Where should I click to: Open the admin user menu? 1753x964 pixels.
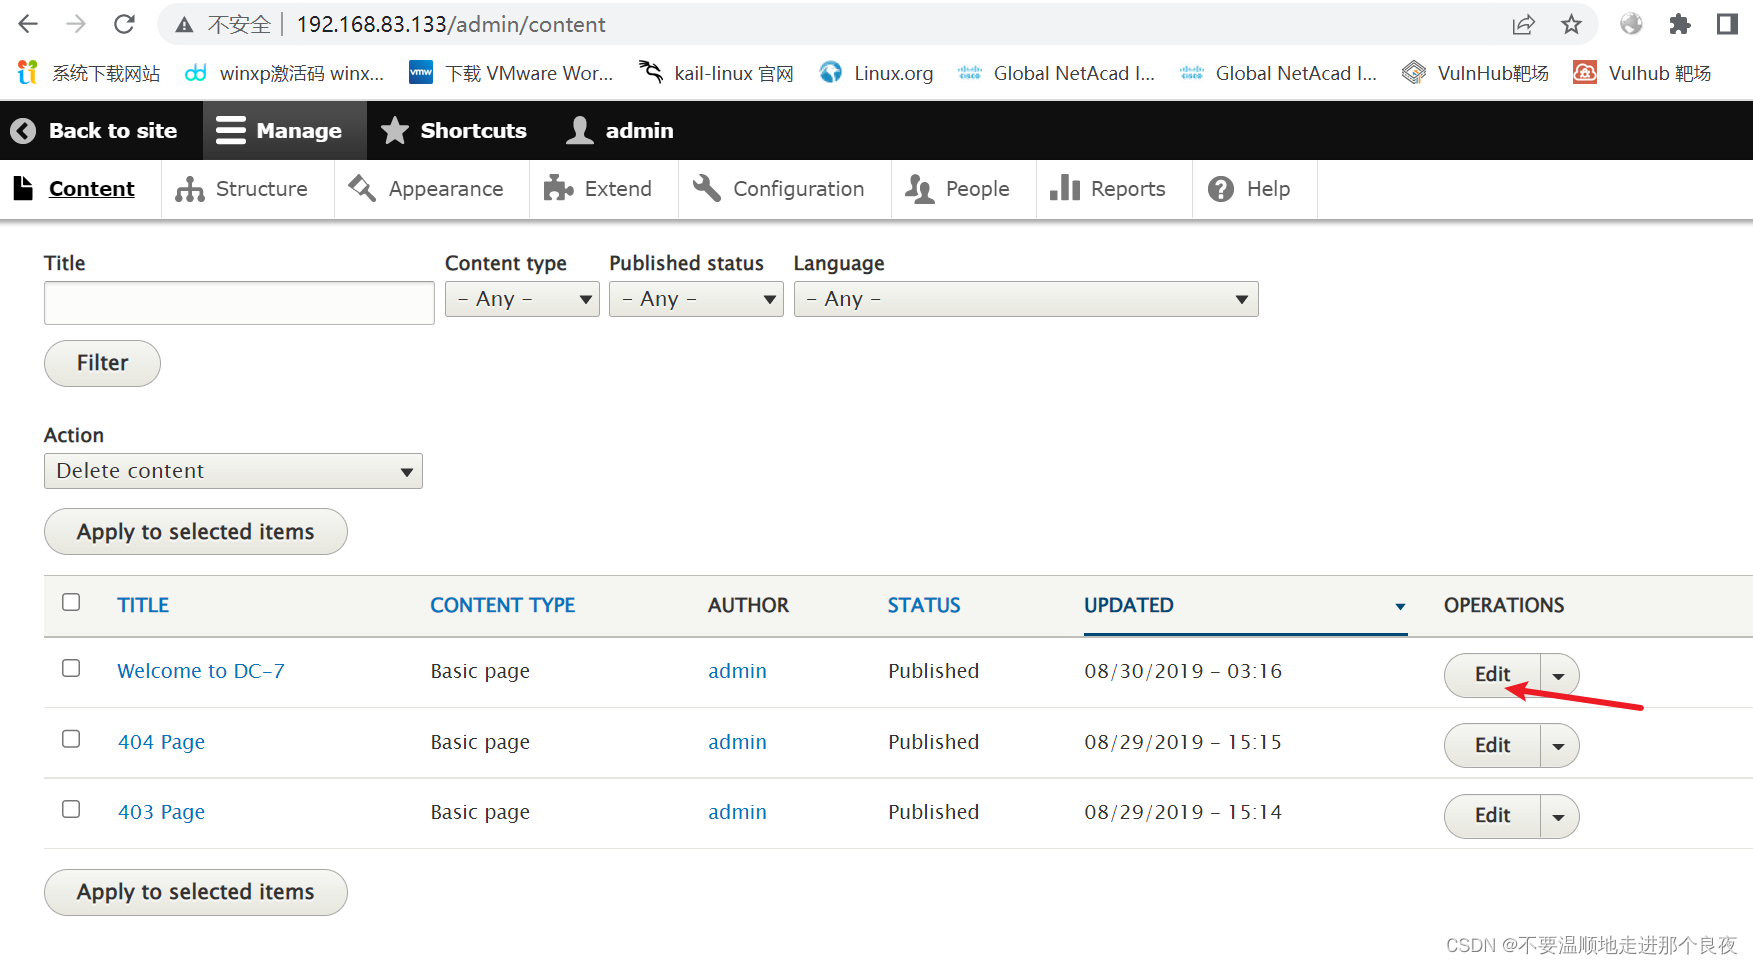tap(620, 130)
